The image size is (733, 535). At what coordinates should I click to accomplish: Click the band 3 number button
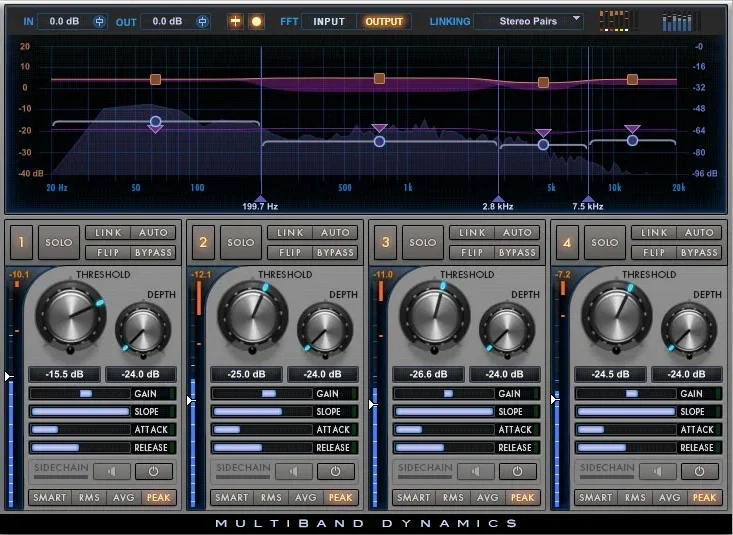[x=385, y=242]
